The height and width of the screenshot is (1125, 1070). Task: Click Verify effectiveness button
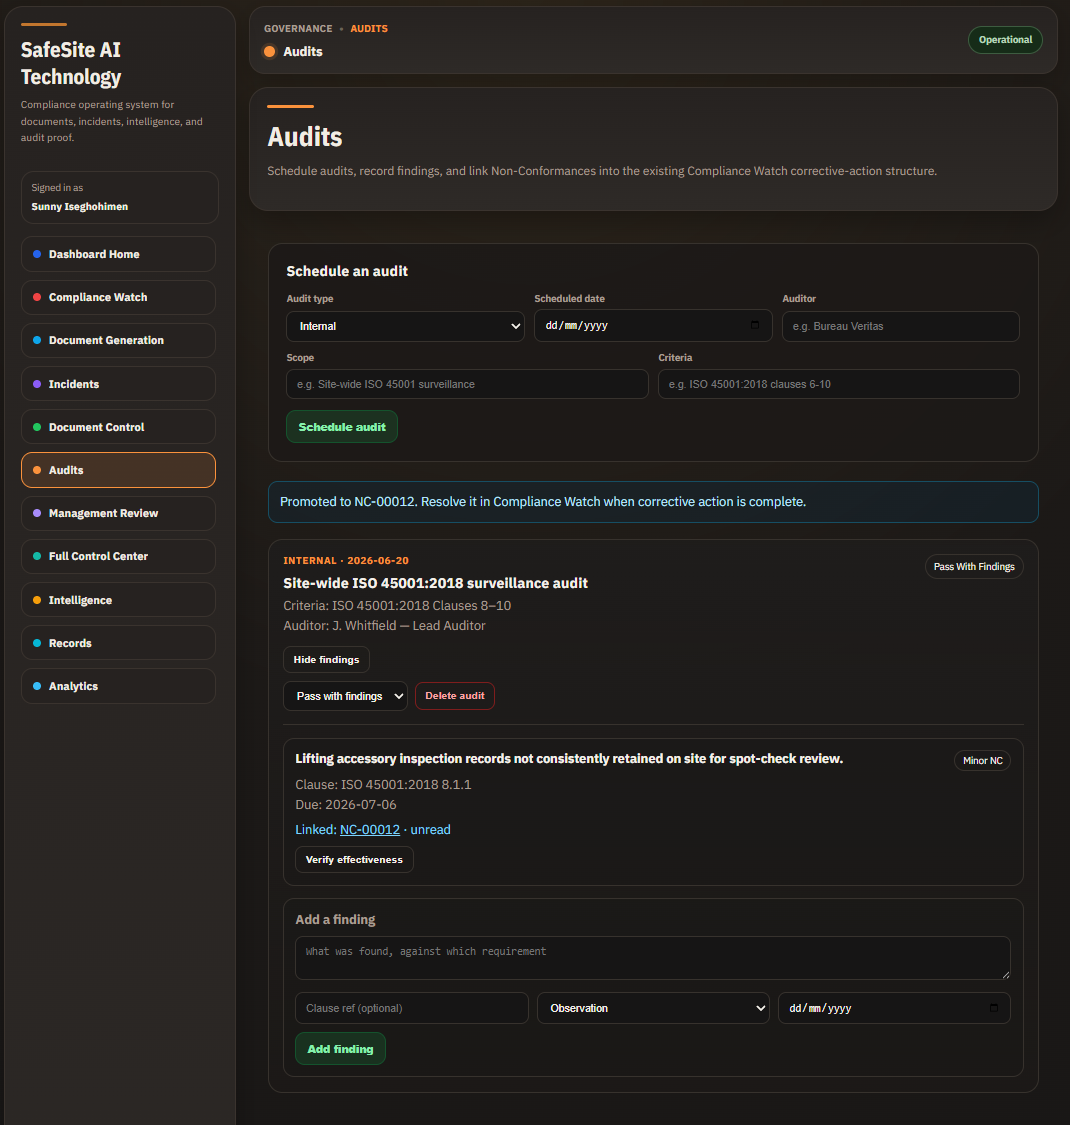(x=355, y=860)
